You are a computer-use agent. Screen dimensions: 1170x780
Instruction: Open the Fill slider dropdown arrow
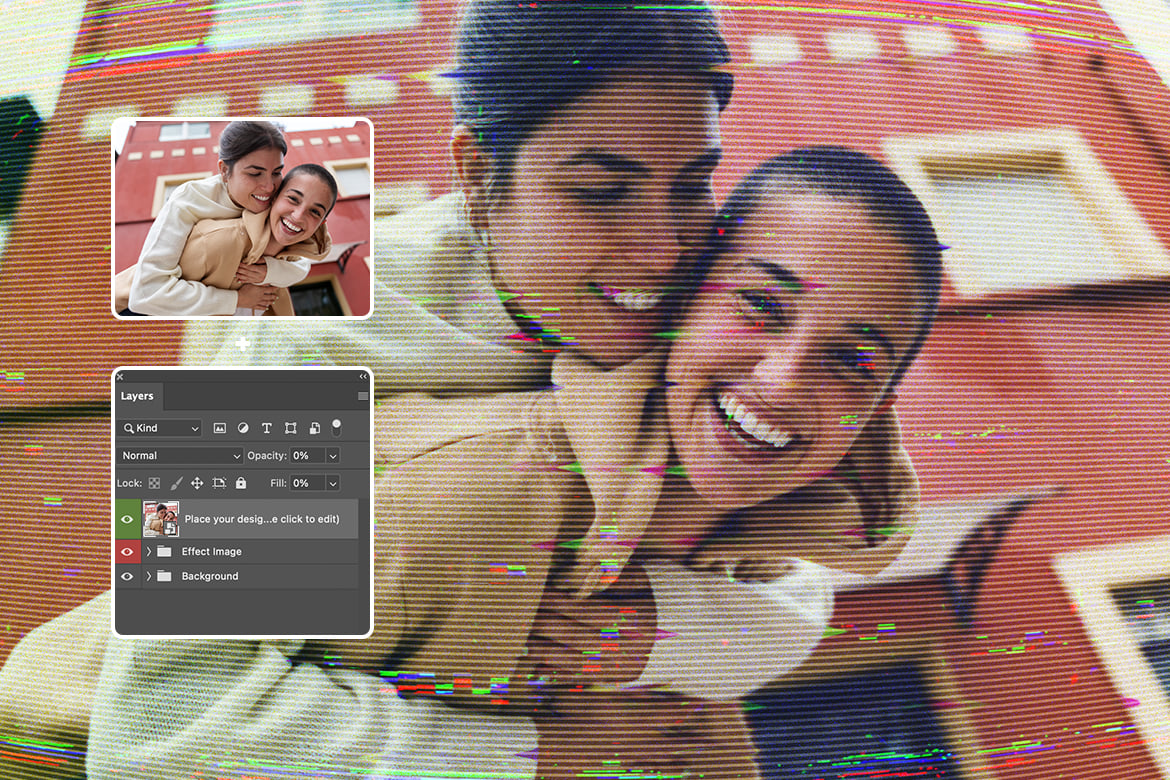click(333, 483)
